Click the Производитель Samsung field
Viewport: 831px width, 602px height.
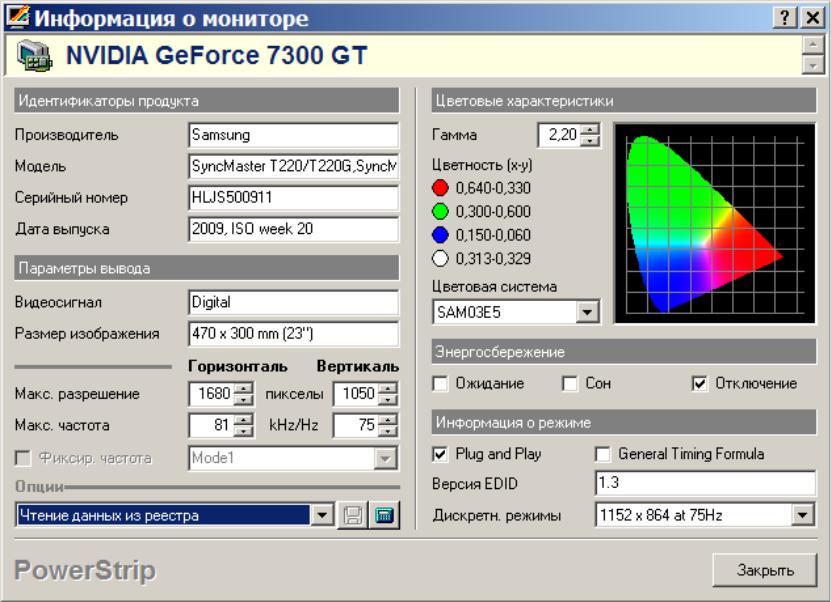[x=293, y=135]
